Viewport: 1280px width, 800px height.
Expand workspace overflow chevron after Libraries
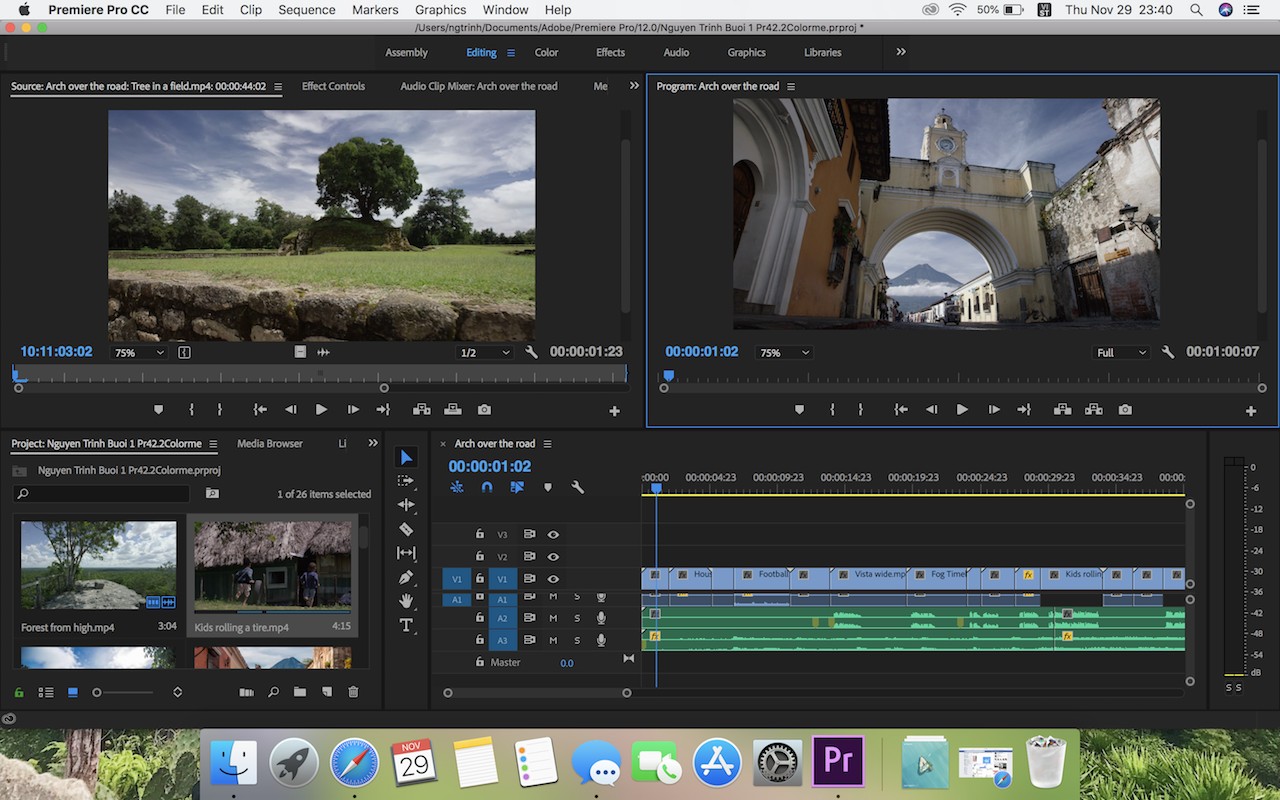(901, 52)
